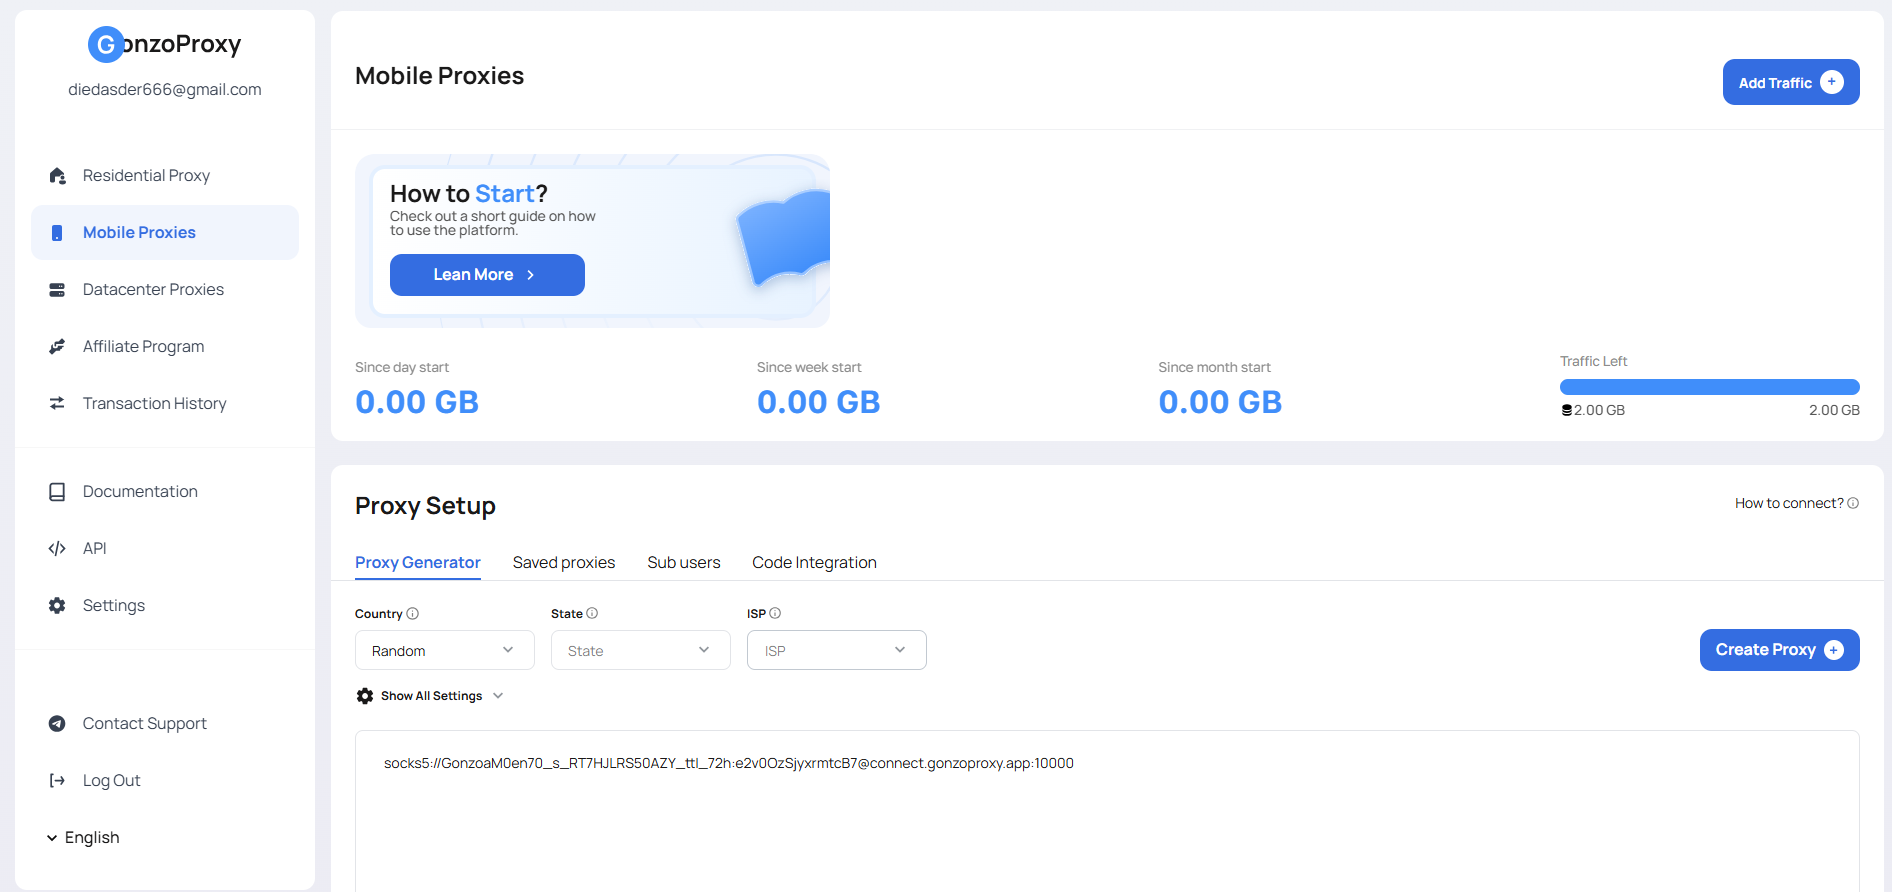Screen dimensions: 1892x892
Task: Click the Traffic Left label
Action: [x=1594, y=361]
